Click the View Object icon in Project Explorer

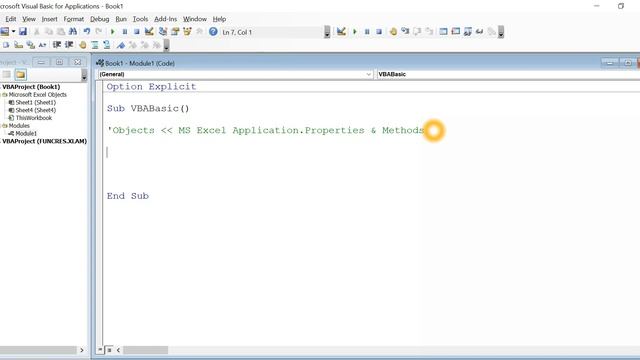[7, 74]
